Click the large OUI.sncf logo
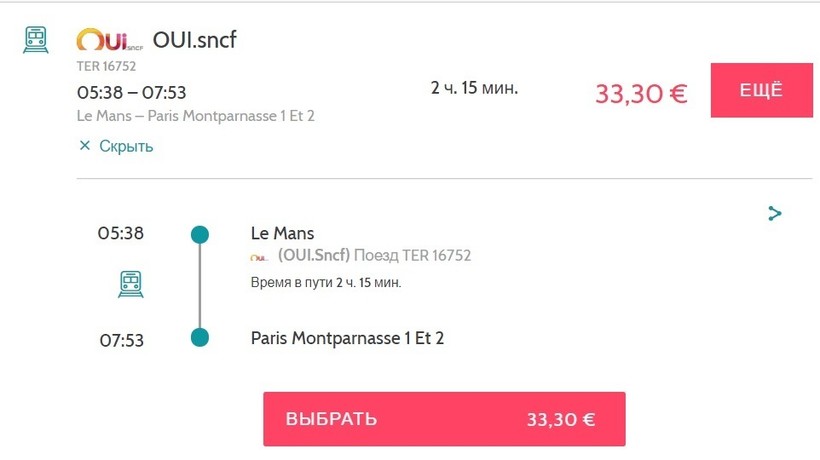The width and height of the screenshot is (820, 460). tap(109, 41)
